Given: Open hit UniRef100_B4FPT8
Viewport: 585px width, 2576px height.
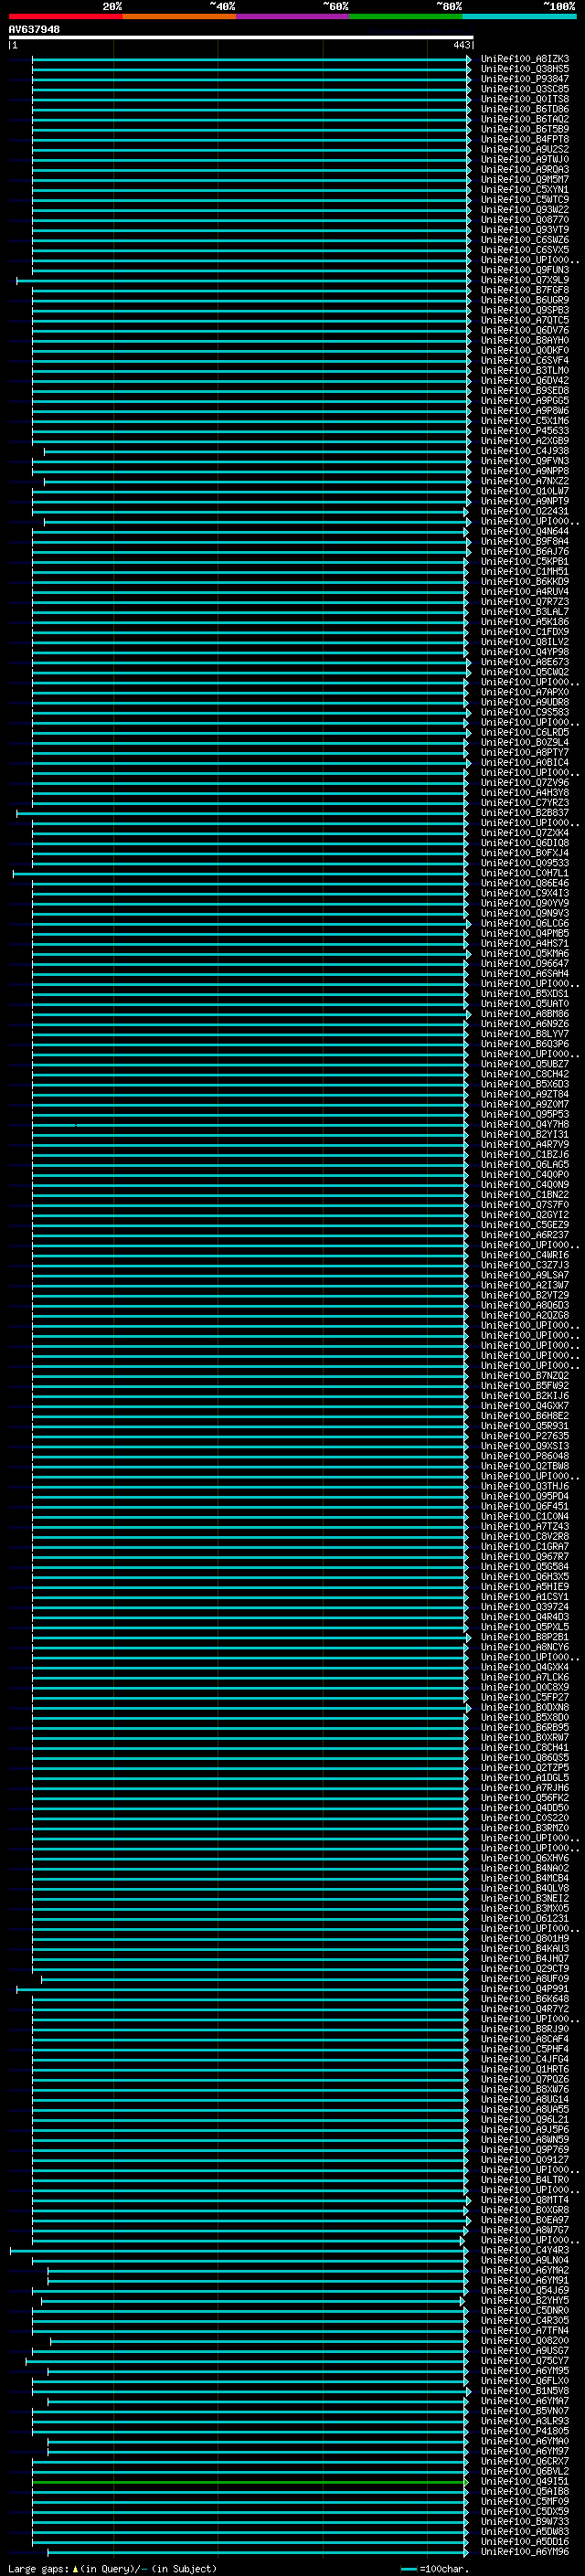Looking at the screenshot, I should (525, 139).
